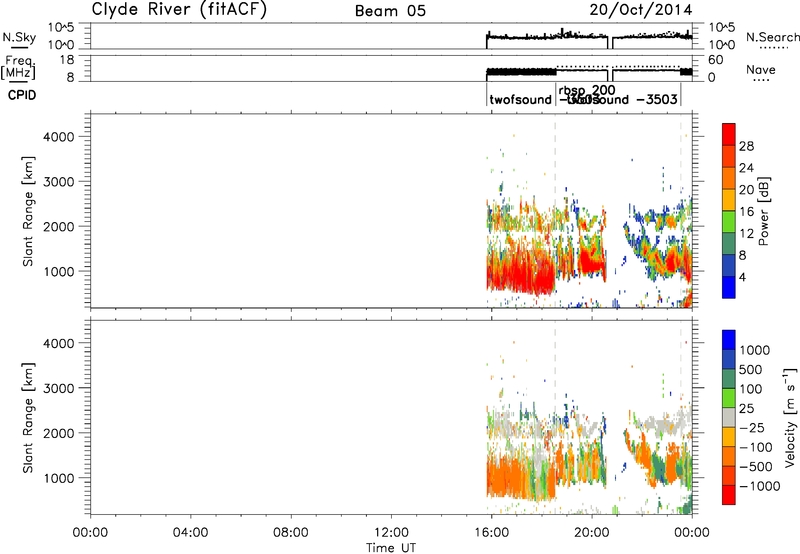Click the '4' label on Power colorbar
800x554 pixels.
[743, 277]
